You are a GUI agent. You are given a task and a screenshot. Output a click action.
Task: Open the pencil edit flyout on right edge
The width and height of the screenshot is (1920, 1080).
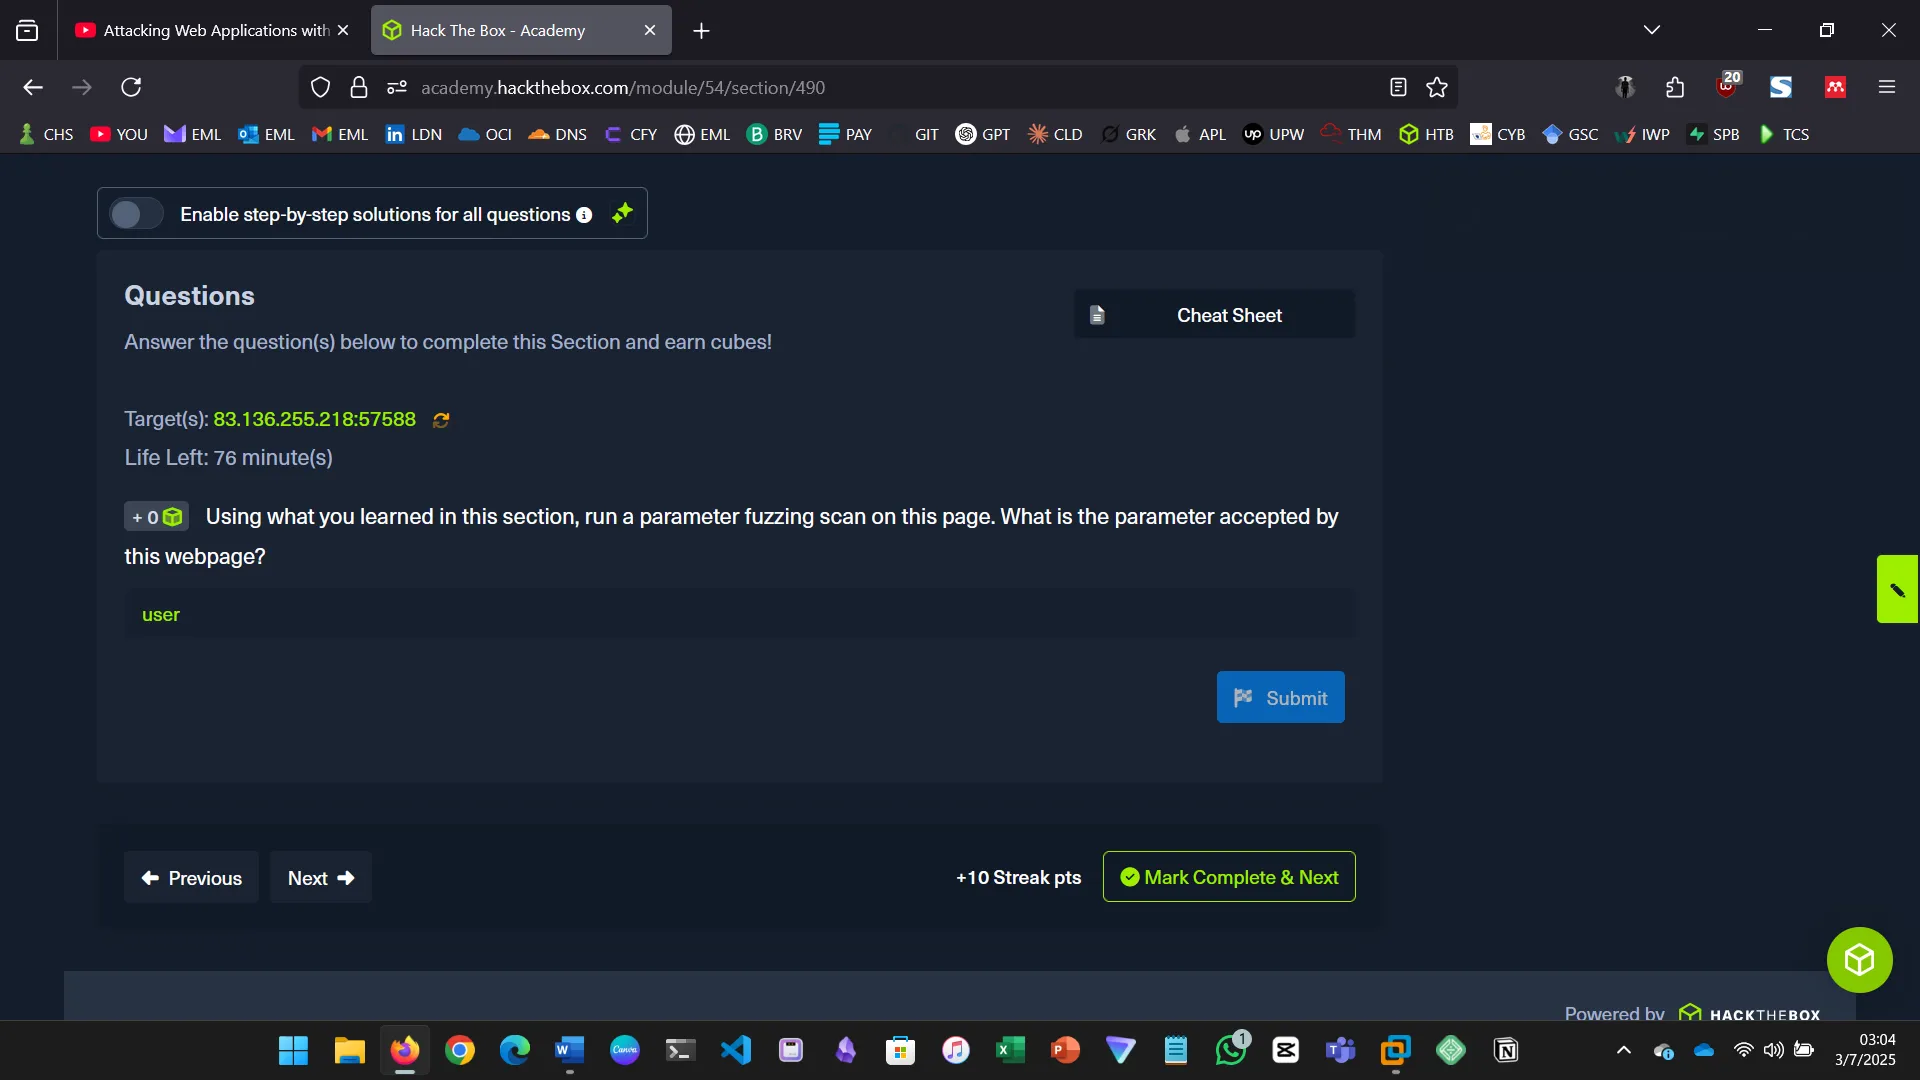click(x=1897, y=589)
